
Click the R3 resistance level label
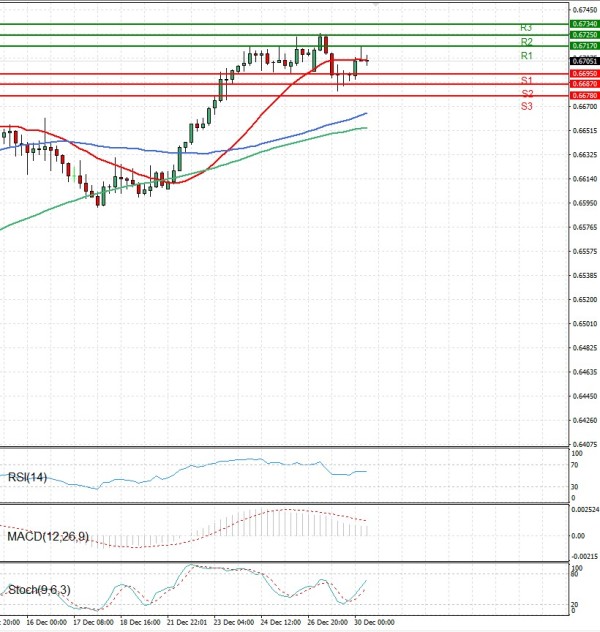click(x=526, y=28)
